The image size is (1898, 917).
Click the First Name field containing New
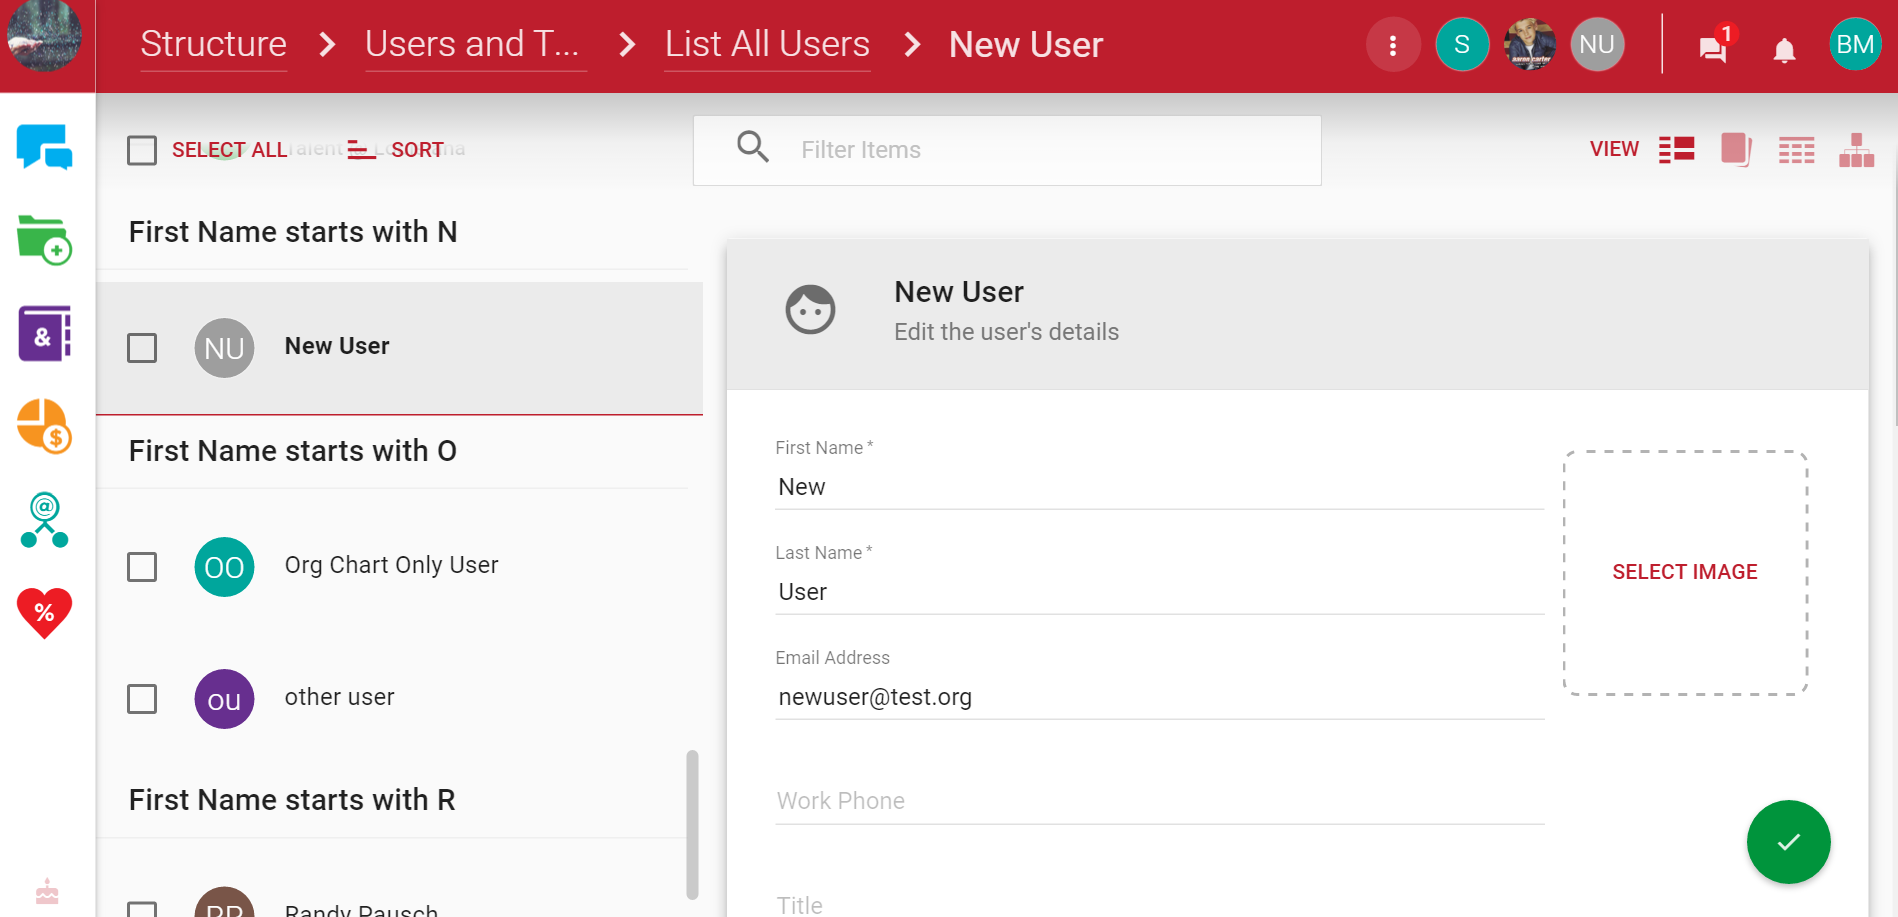(x=1160, y=487)
